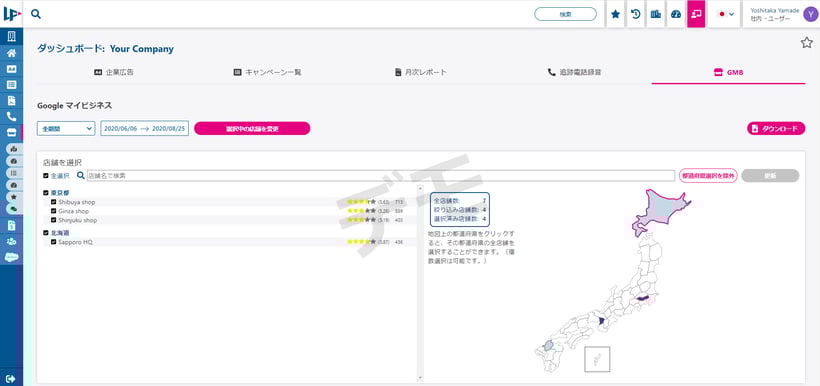The height and width of the screenshot is (386, 820).
Task: Click the logout icon at sidebar bottom
Action: tap(12, 379)
